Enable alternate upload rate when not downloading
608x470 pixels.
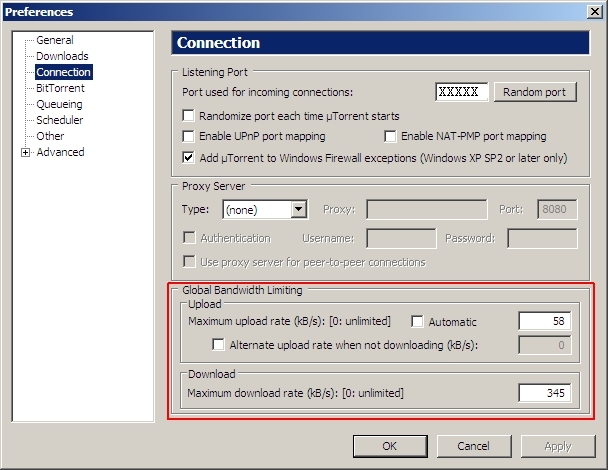click(x=218, y=344)
